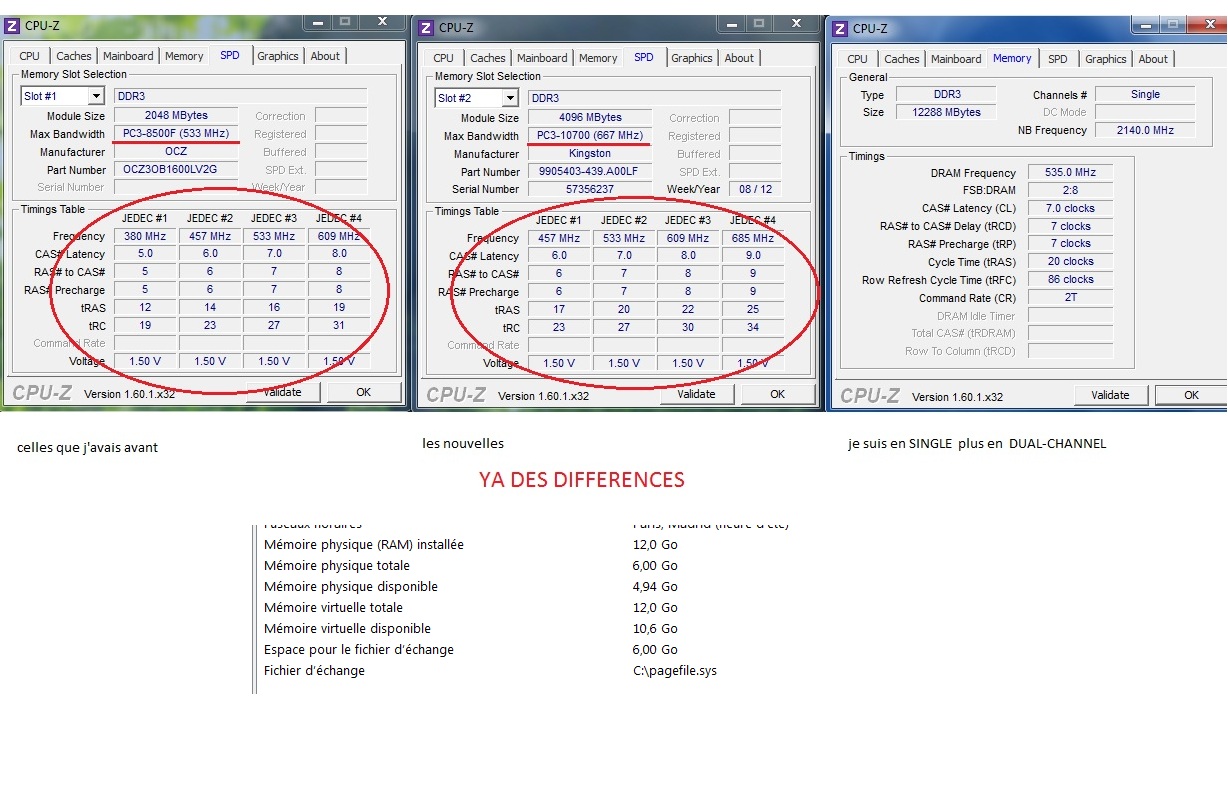Image resolution: width=1228 pixels, height=790 pixels.
Task: Expand the Slot #2 memory slot selector
Action: 510,98
